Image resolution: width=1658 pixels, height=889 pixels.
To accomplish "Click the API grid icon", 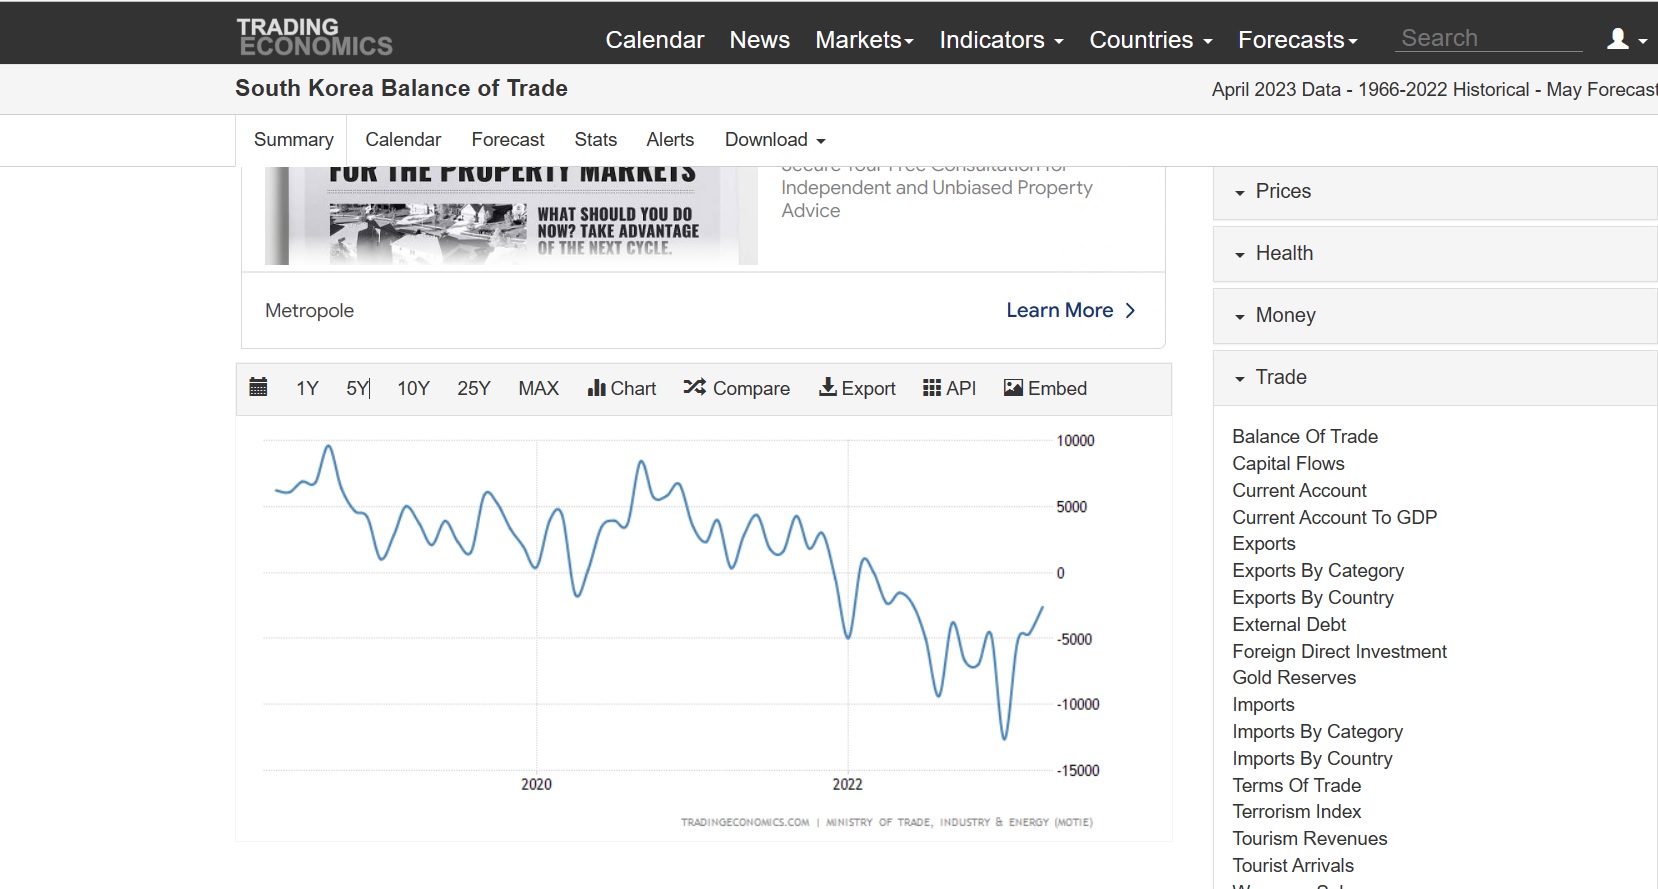I will (x=932, y=388).
